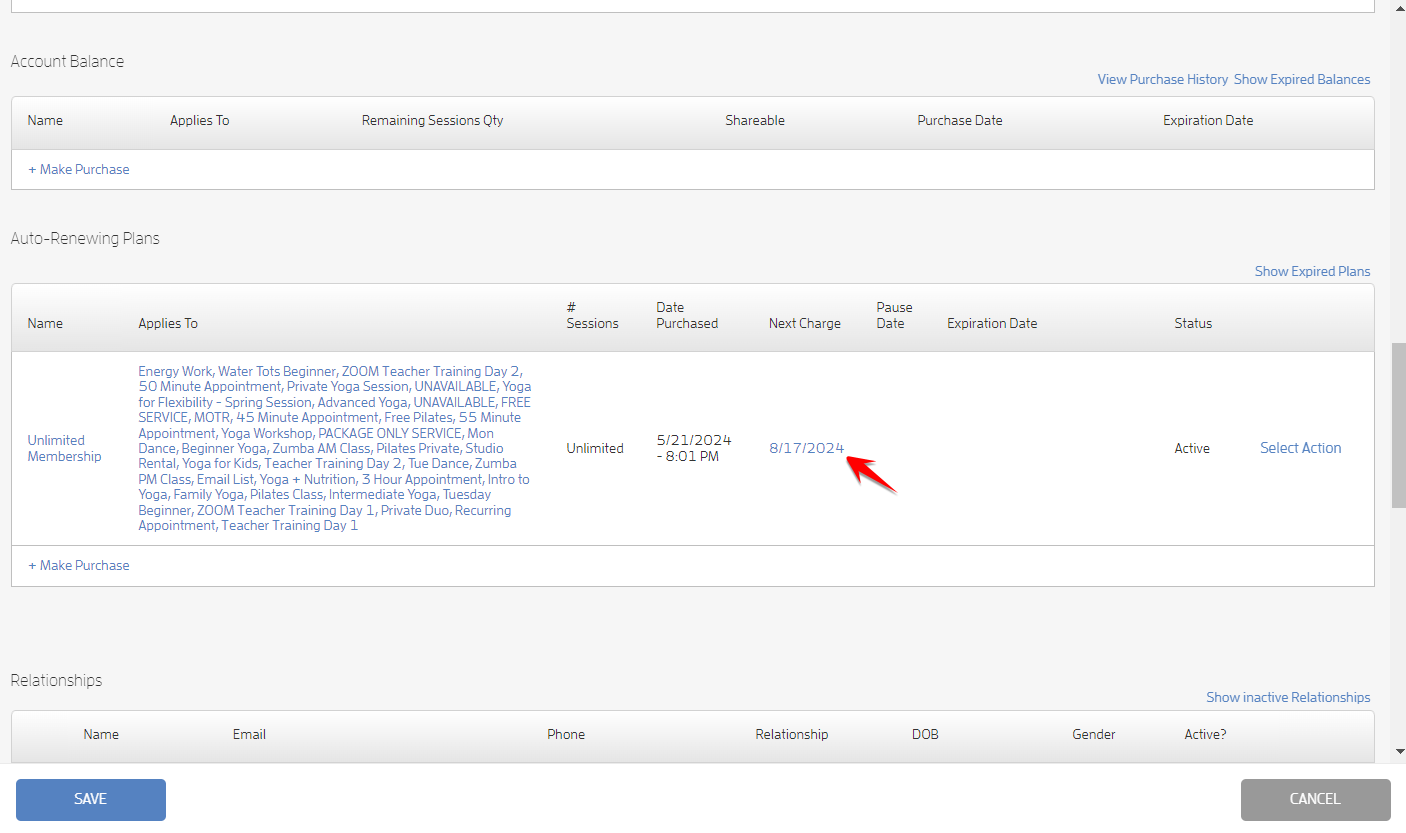The image size is (1406, 833).
Task: Click the # Sessions column header
Action: (593, 315)
